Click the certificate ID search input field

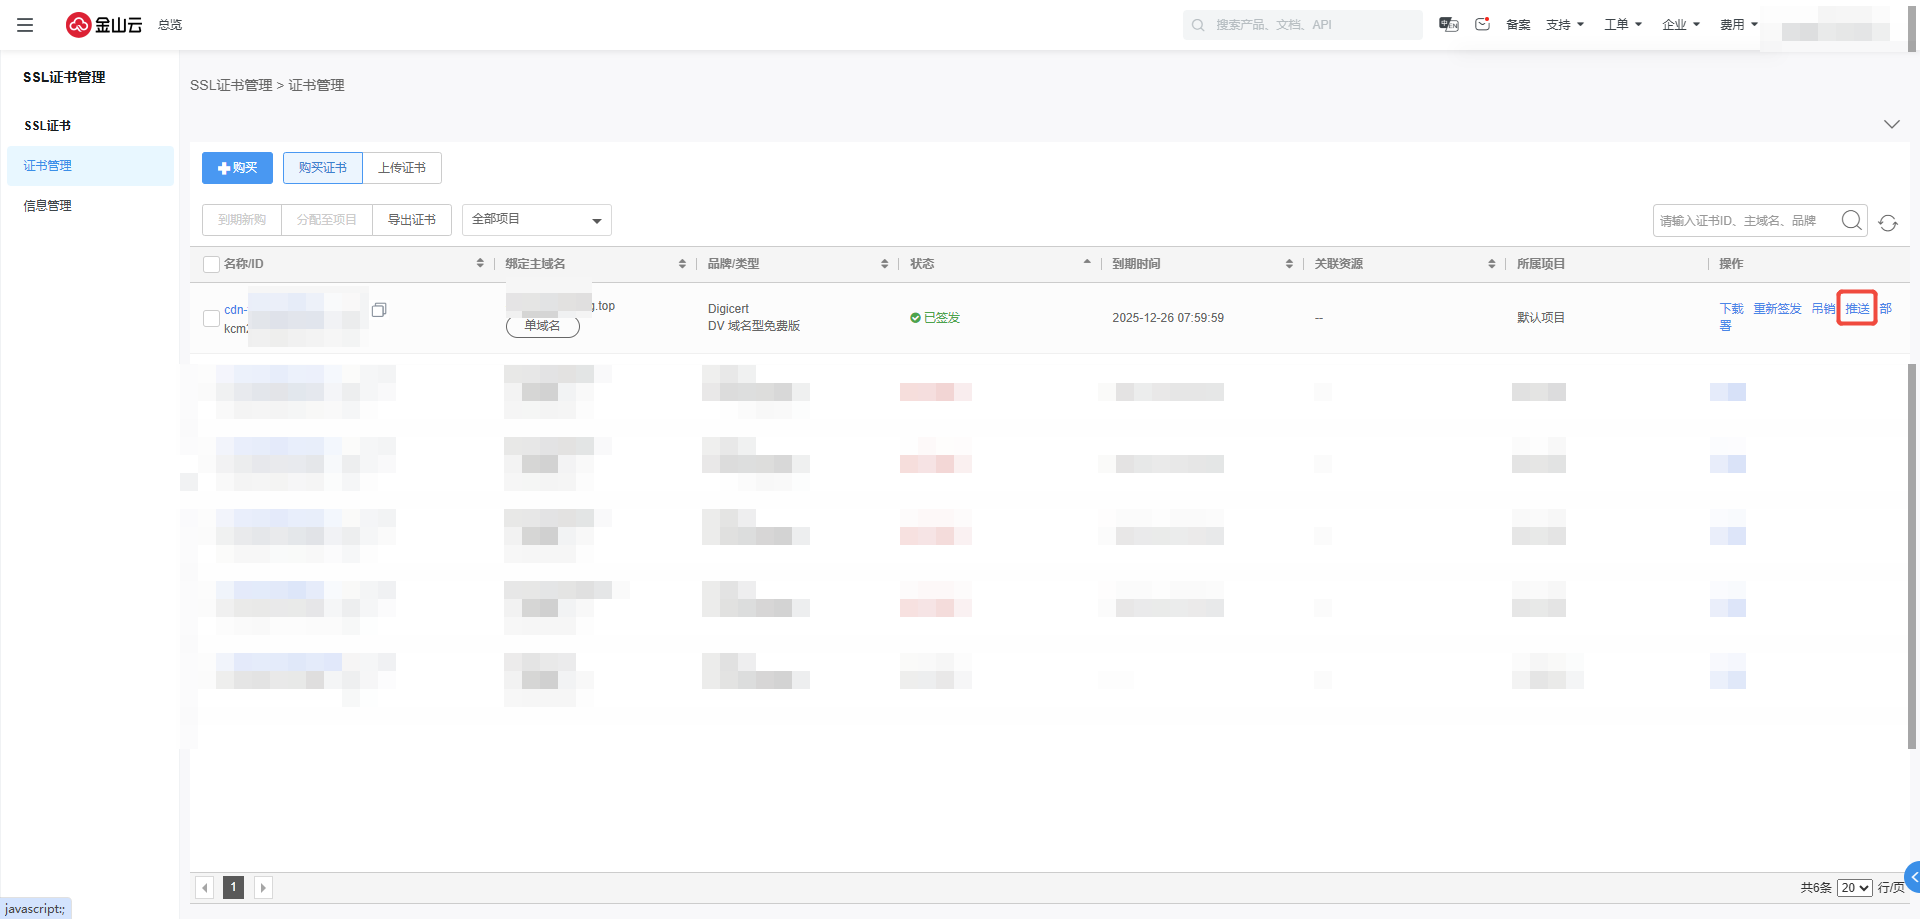tap(1744, 221)
